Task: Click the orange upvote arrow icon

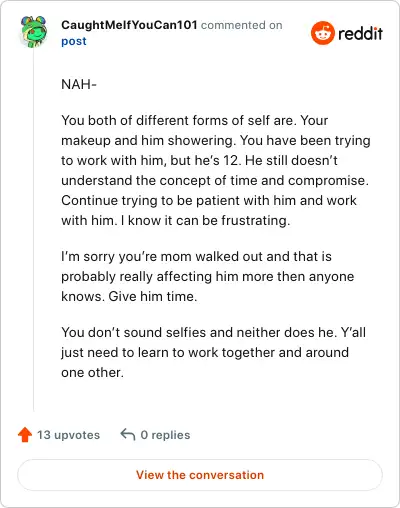Action: (x=25, y=435)
